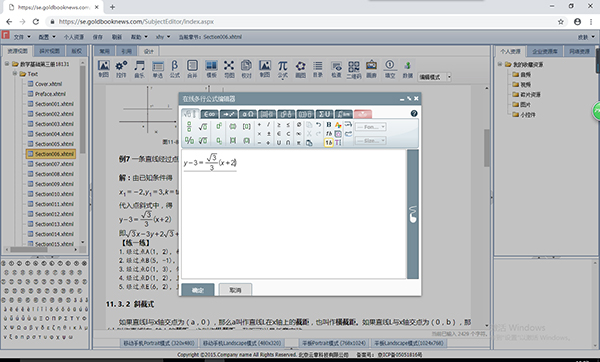Viewport: 600px width, 362px height.
Task: Open the Size dropdown in the formula editor
Action: click(x=370, y=141)
